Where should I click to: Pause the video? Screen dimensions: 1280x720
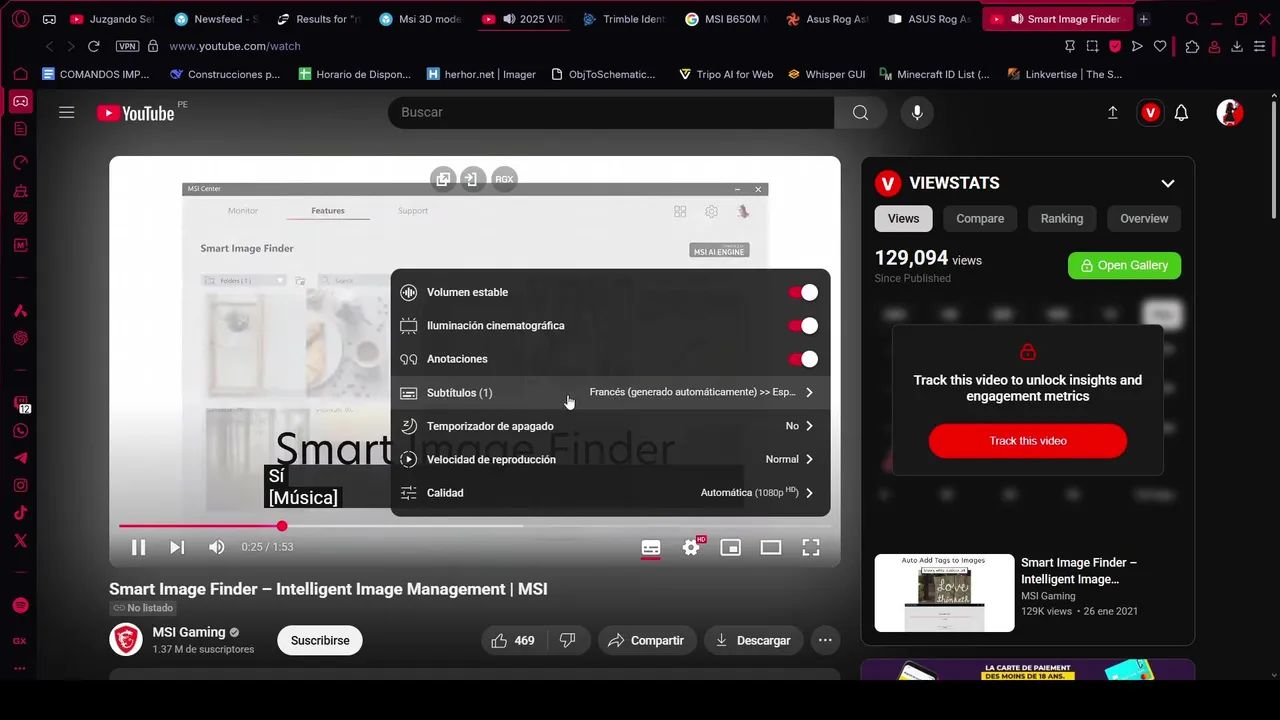pyautogui.click(x=138, y=547)
